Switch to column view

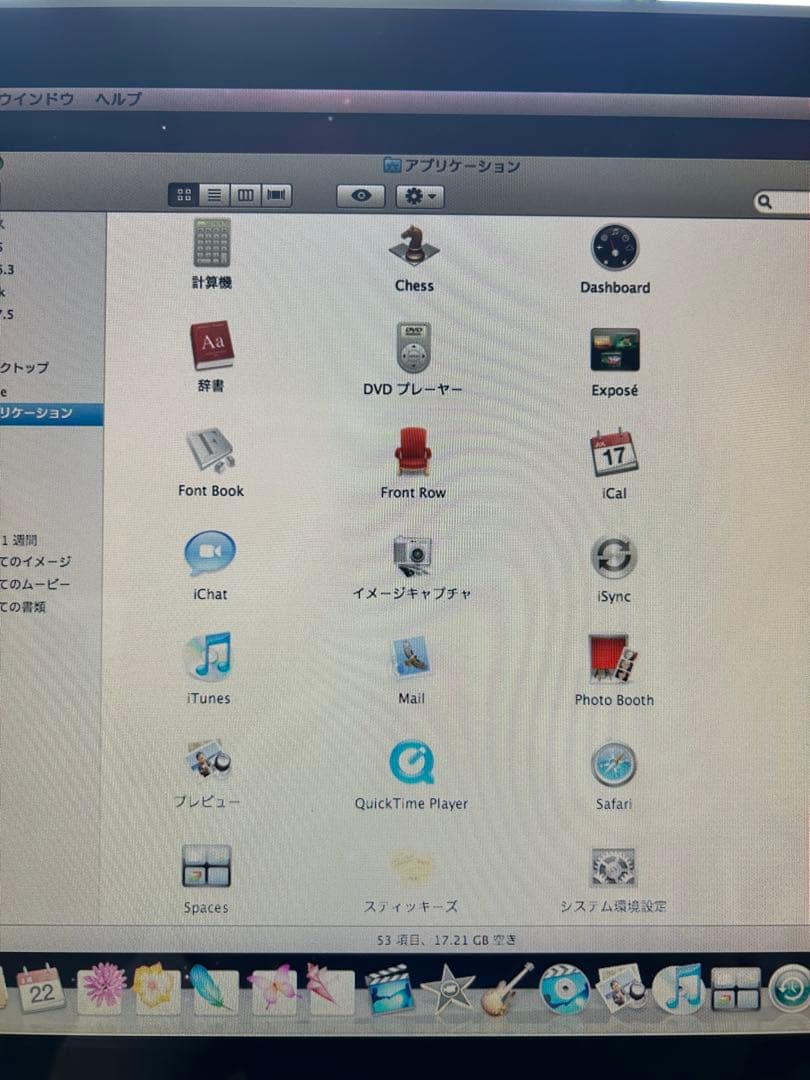click(x=245, y=196)
